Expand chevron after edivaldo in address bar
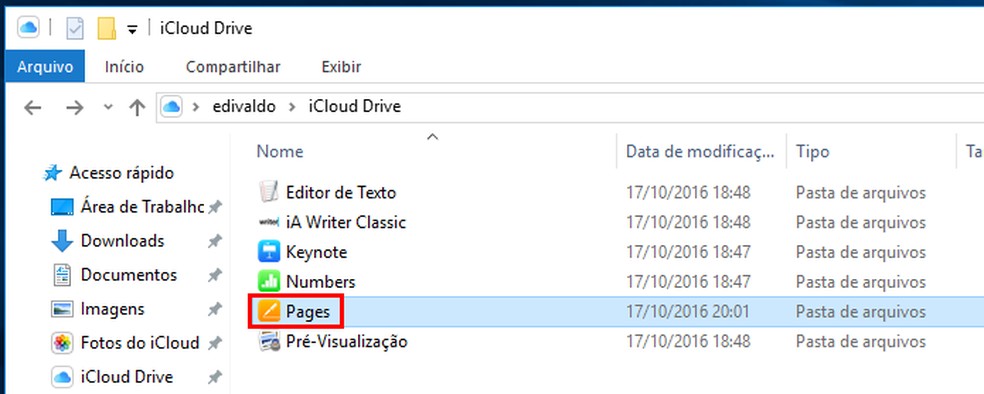Image resolution: width=984 pixels, height=394 pixels. click(x=291, y=107)
